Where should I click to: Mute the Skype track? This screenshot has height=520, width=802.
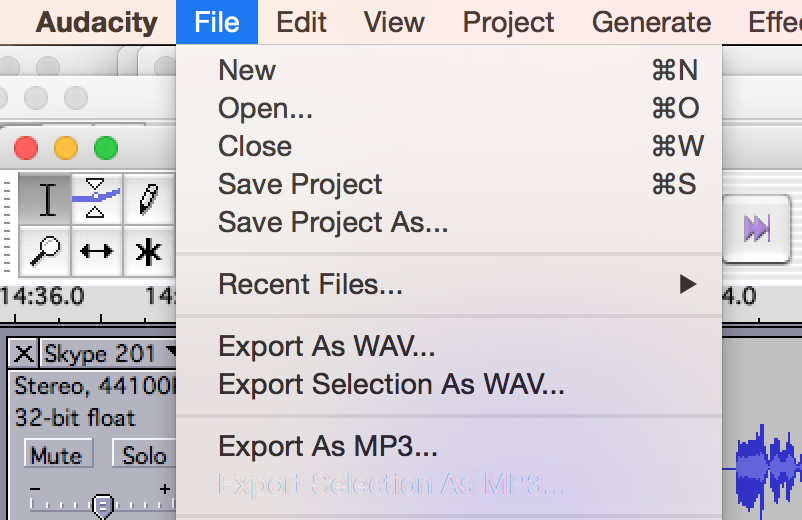[x=56, y=455]
